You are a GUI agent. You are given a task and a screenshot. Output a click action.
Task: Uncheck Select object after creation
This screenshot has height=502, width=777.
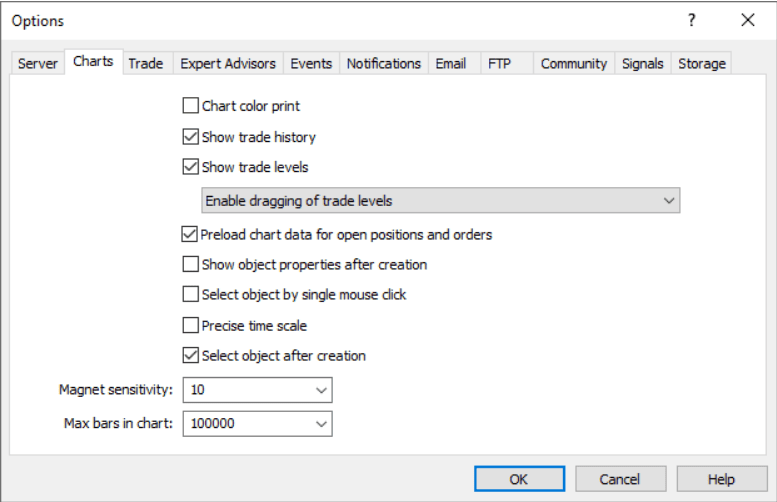pos(191,355)
